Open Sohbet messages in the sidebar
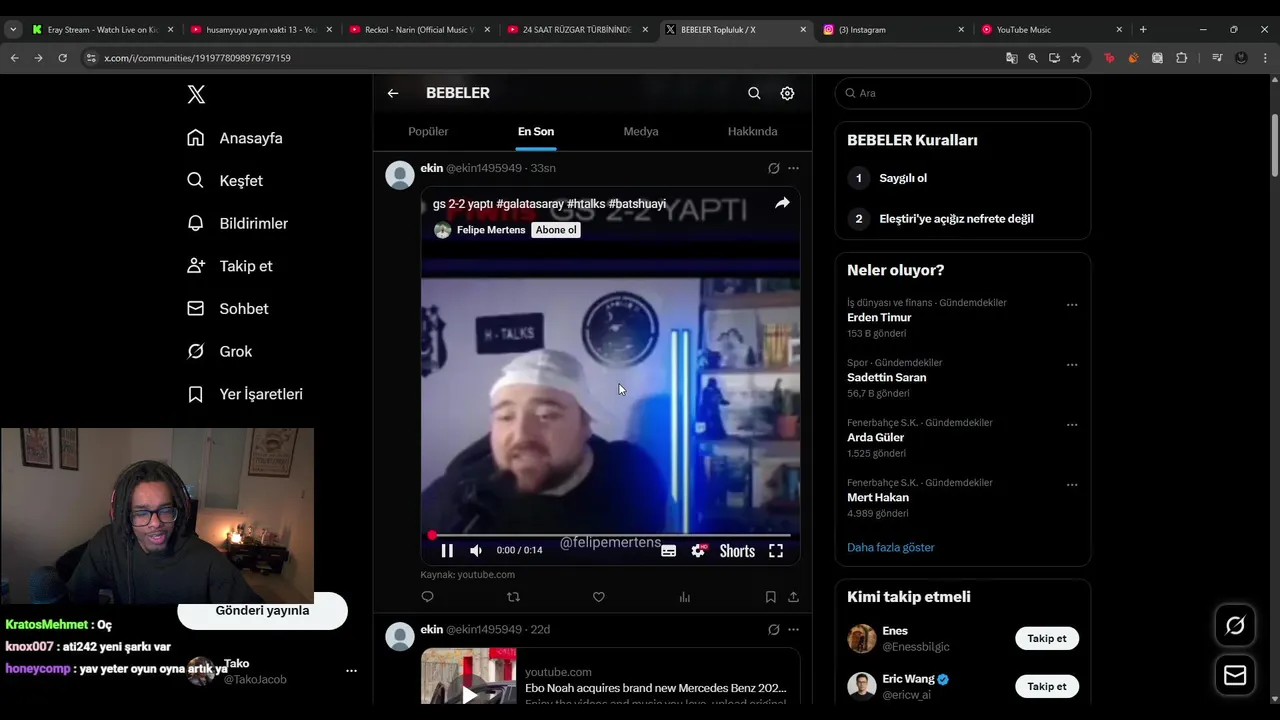1280x720 pixels. click(228, 309)
